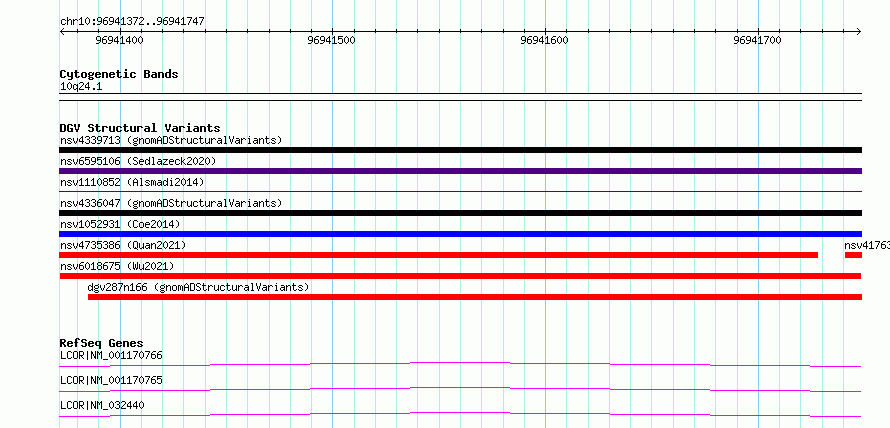Click the blue bar of nsv1052931
Viewport: 890px width, 428px height.
coord(460,234)
